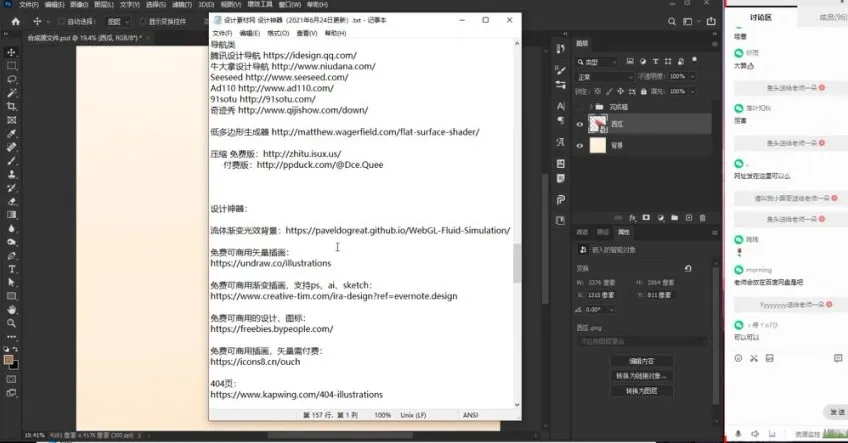848x443 pixels.
Task: Expand the 完成稿 layer group
Action: click(x=590, y=105)
